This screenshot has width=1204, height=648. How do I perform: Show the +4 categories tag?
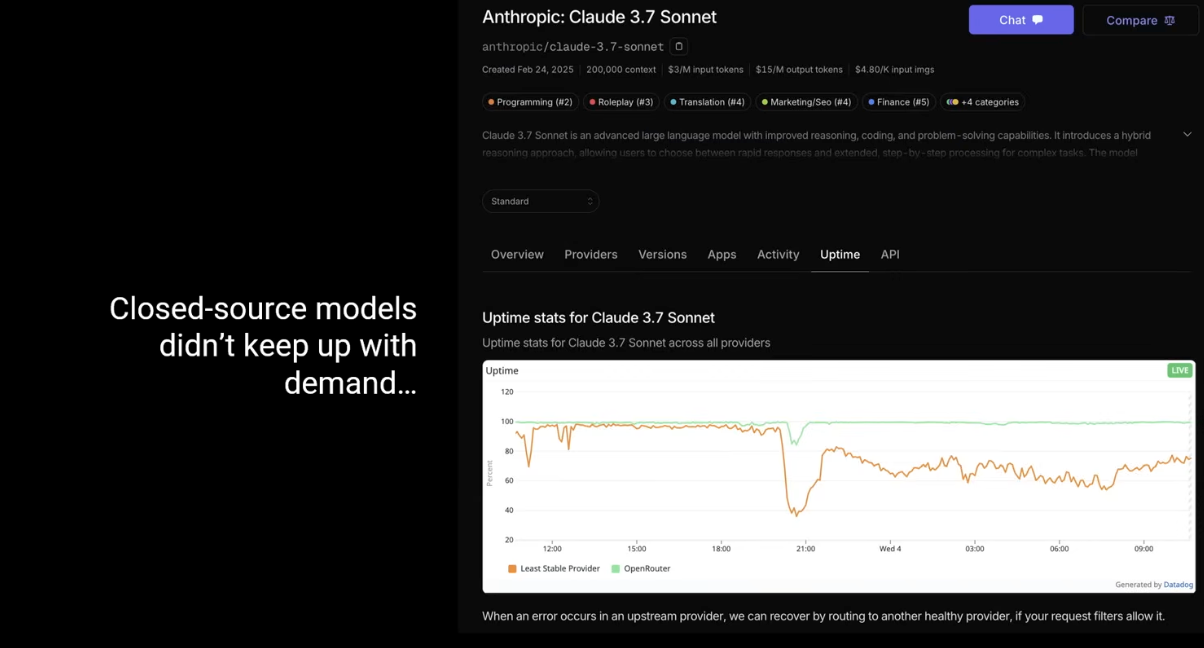click(983, 102)
